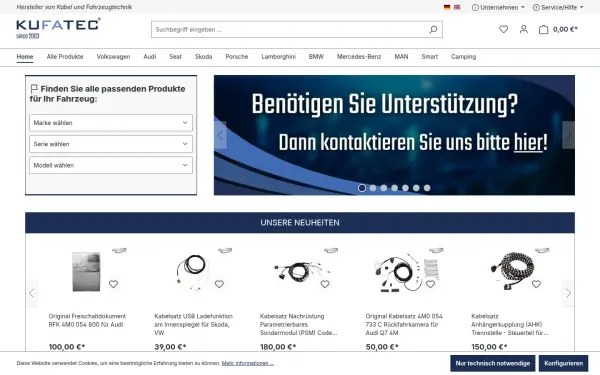600x375 pixels.
Task: Switch language to German flag
Action: 447,7
